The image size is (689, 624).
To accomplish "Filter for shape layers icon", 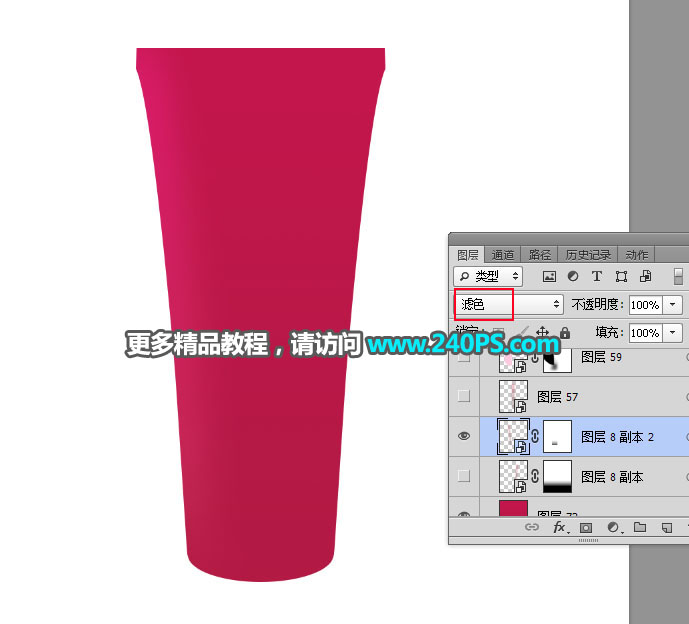I will coord(621,276).
